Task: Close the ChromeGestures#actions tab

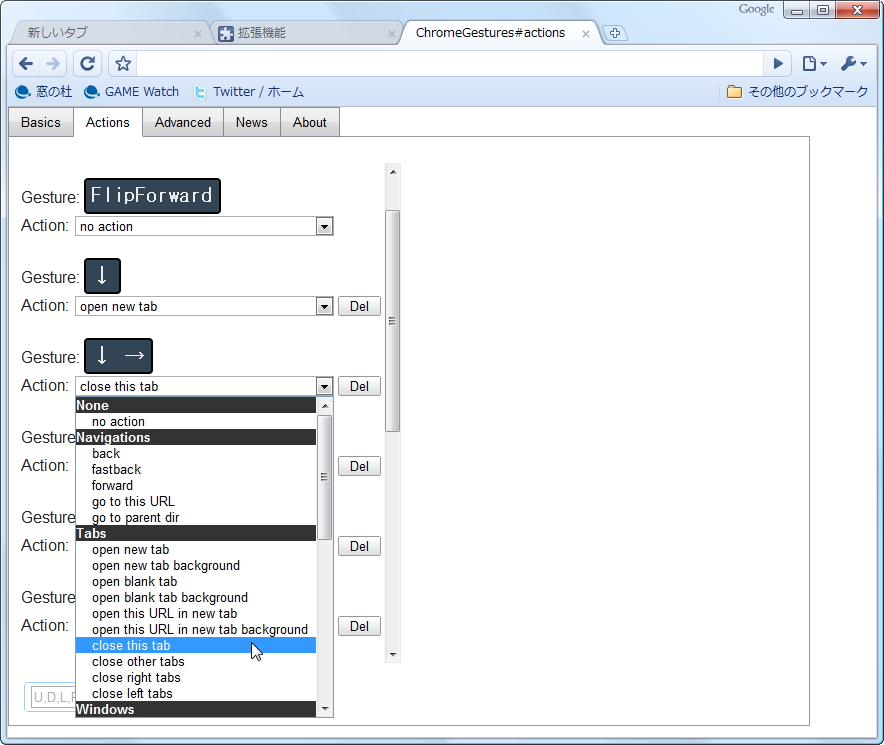Action: point(586,34)
